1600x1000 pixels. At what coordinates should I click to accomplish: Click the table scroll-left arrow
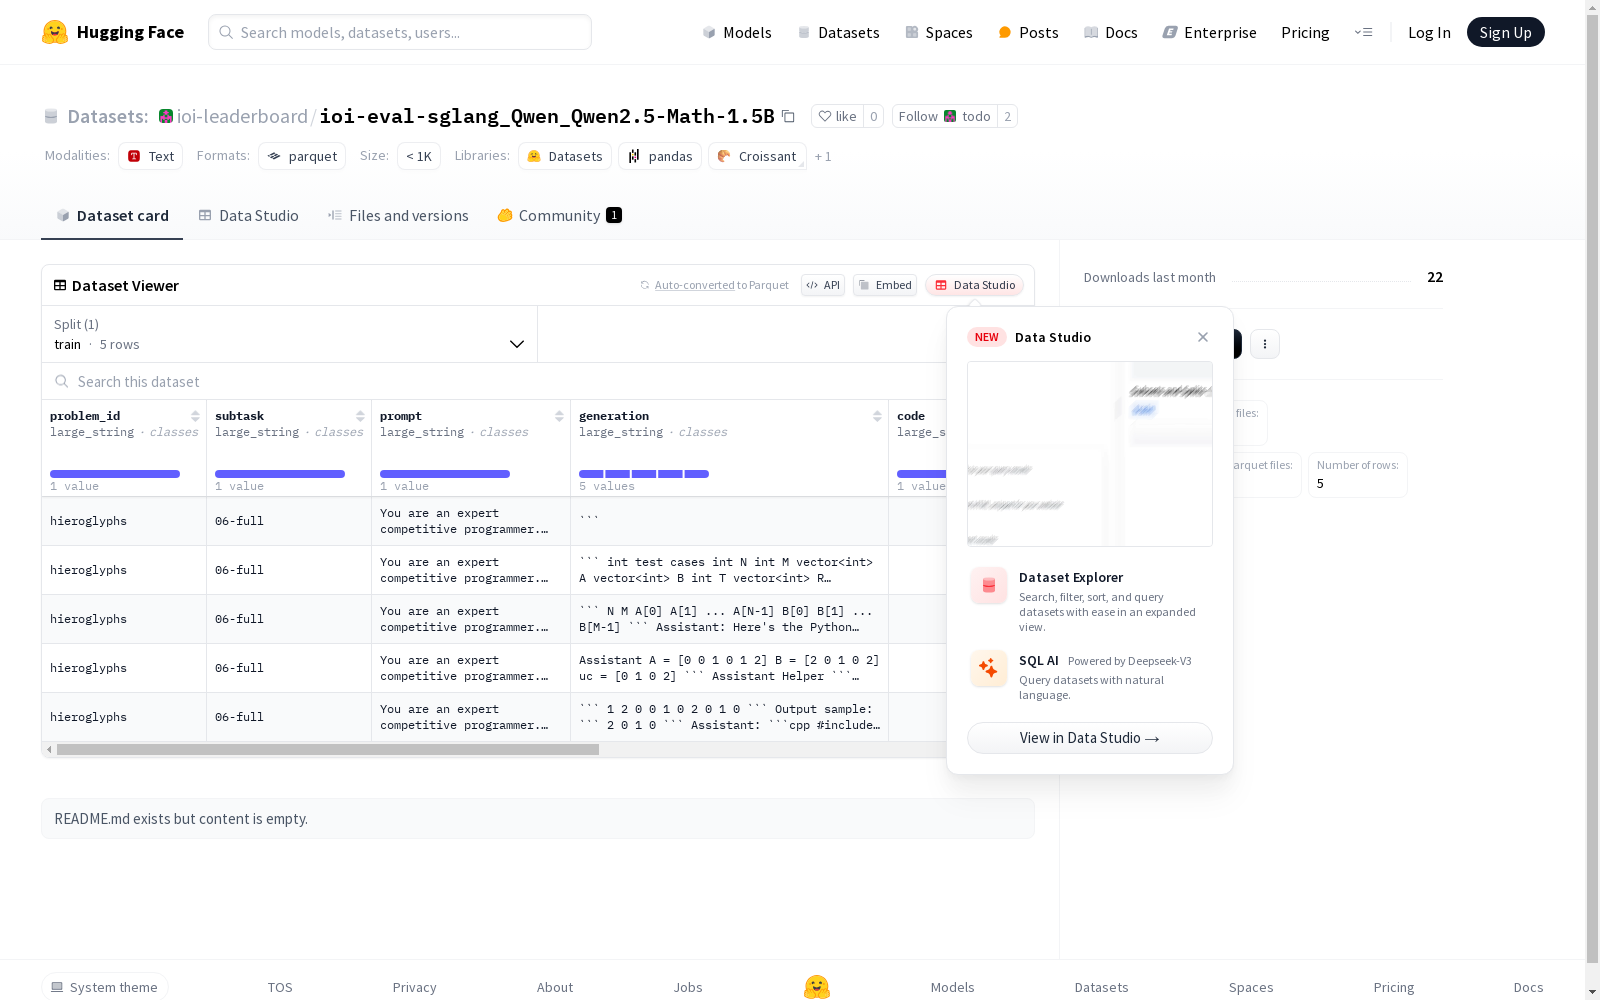[49, 749]
